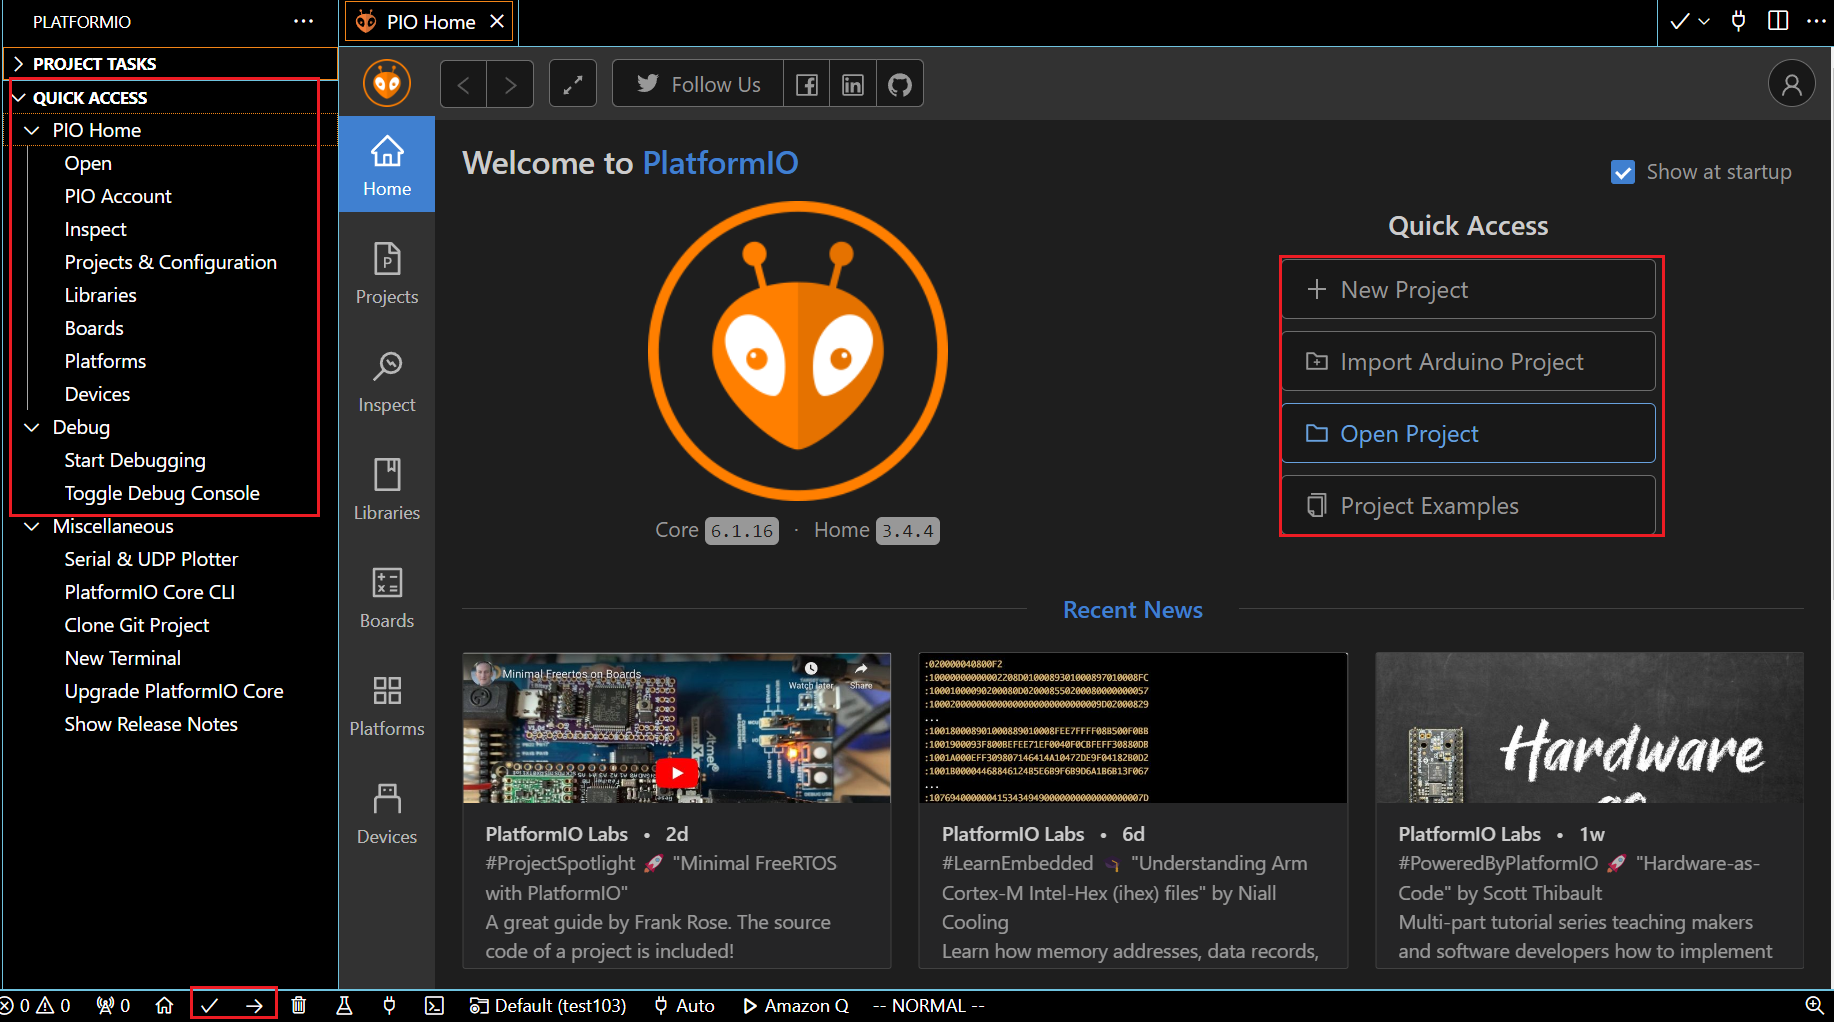Select PlatformIO Core CLI item
The height and width of the screenshot is (1022, 1834).
[150, 592]
